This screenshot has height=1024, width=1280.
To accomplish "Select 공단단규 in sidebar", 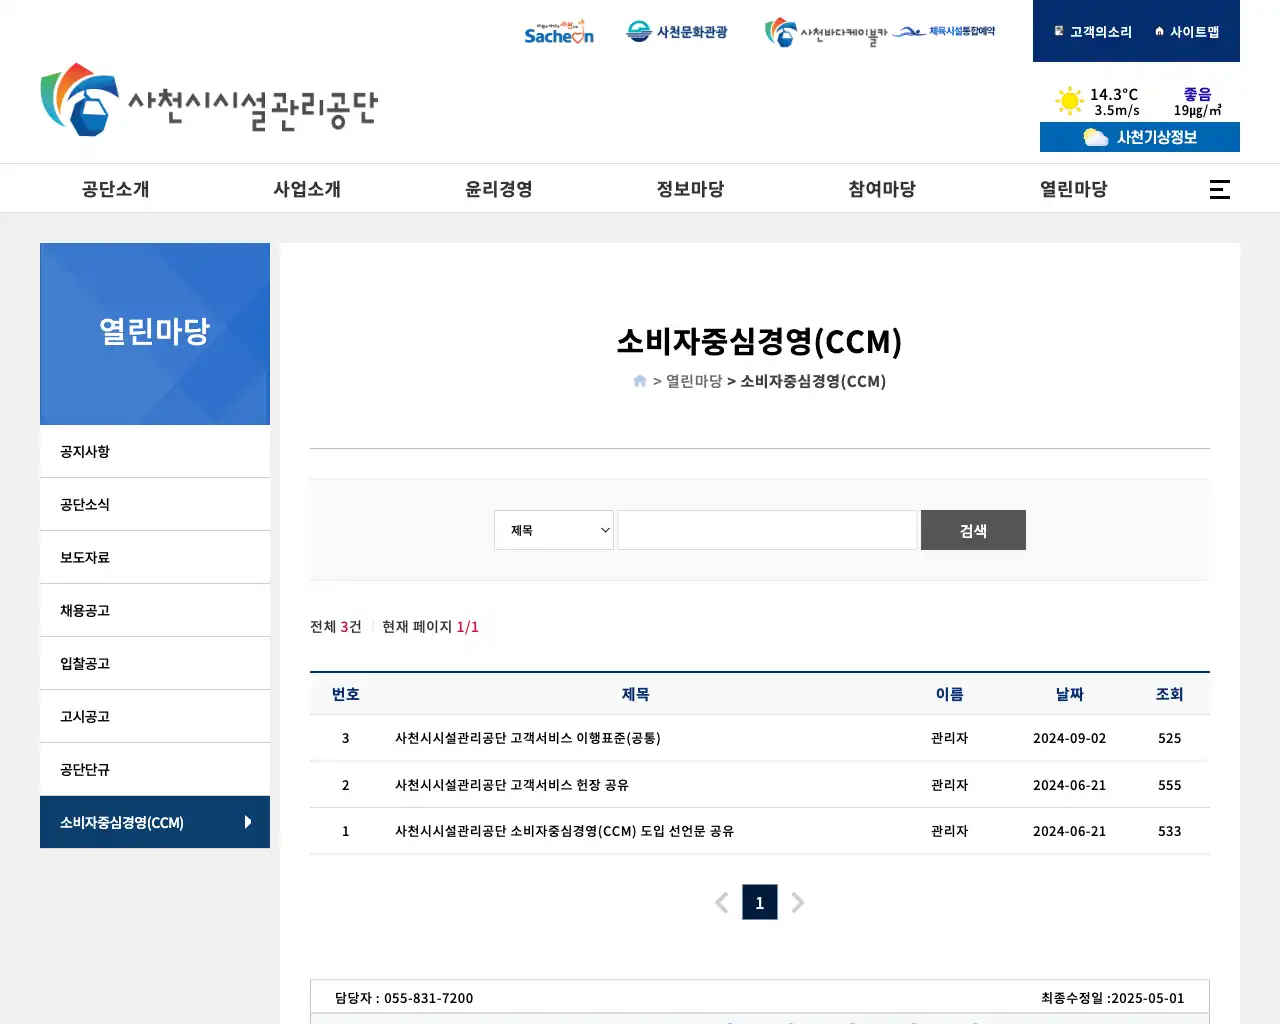I will click(155, 769).
